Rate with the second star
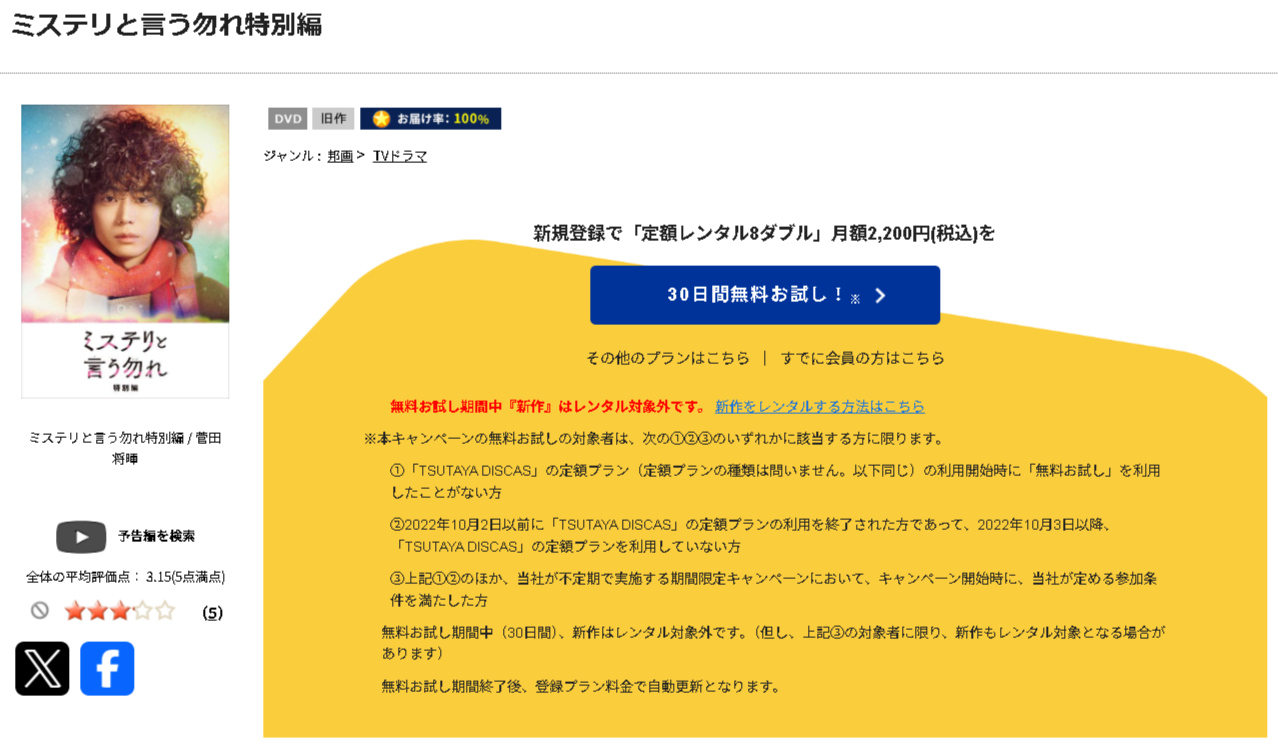Image resolution: width=1278 pixels, height=745 pixels. 98,610
